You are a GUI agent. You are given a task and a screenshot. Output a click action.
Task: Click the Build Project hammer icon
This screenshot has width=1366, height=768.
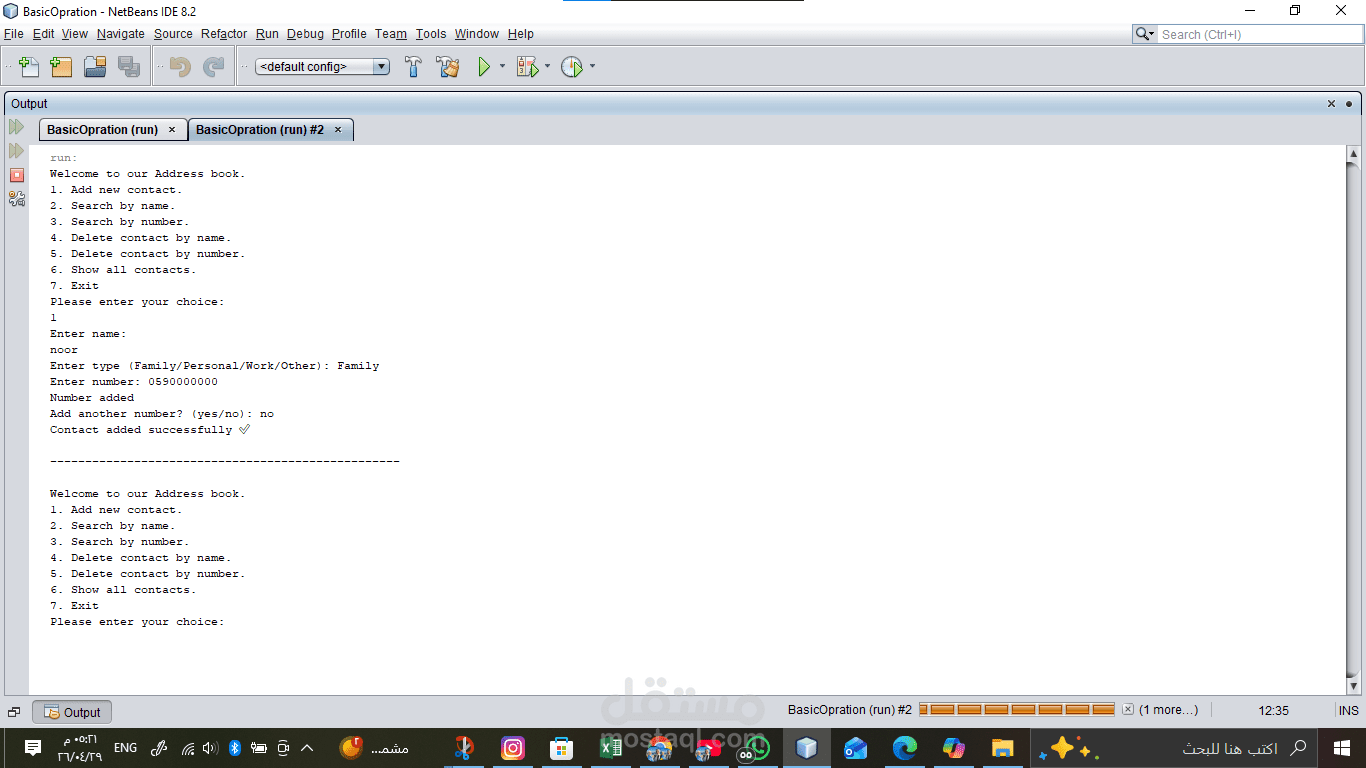point(413,67)
